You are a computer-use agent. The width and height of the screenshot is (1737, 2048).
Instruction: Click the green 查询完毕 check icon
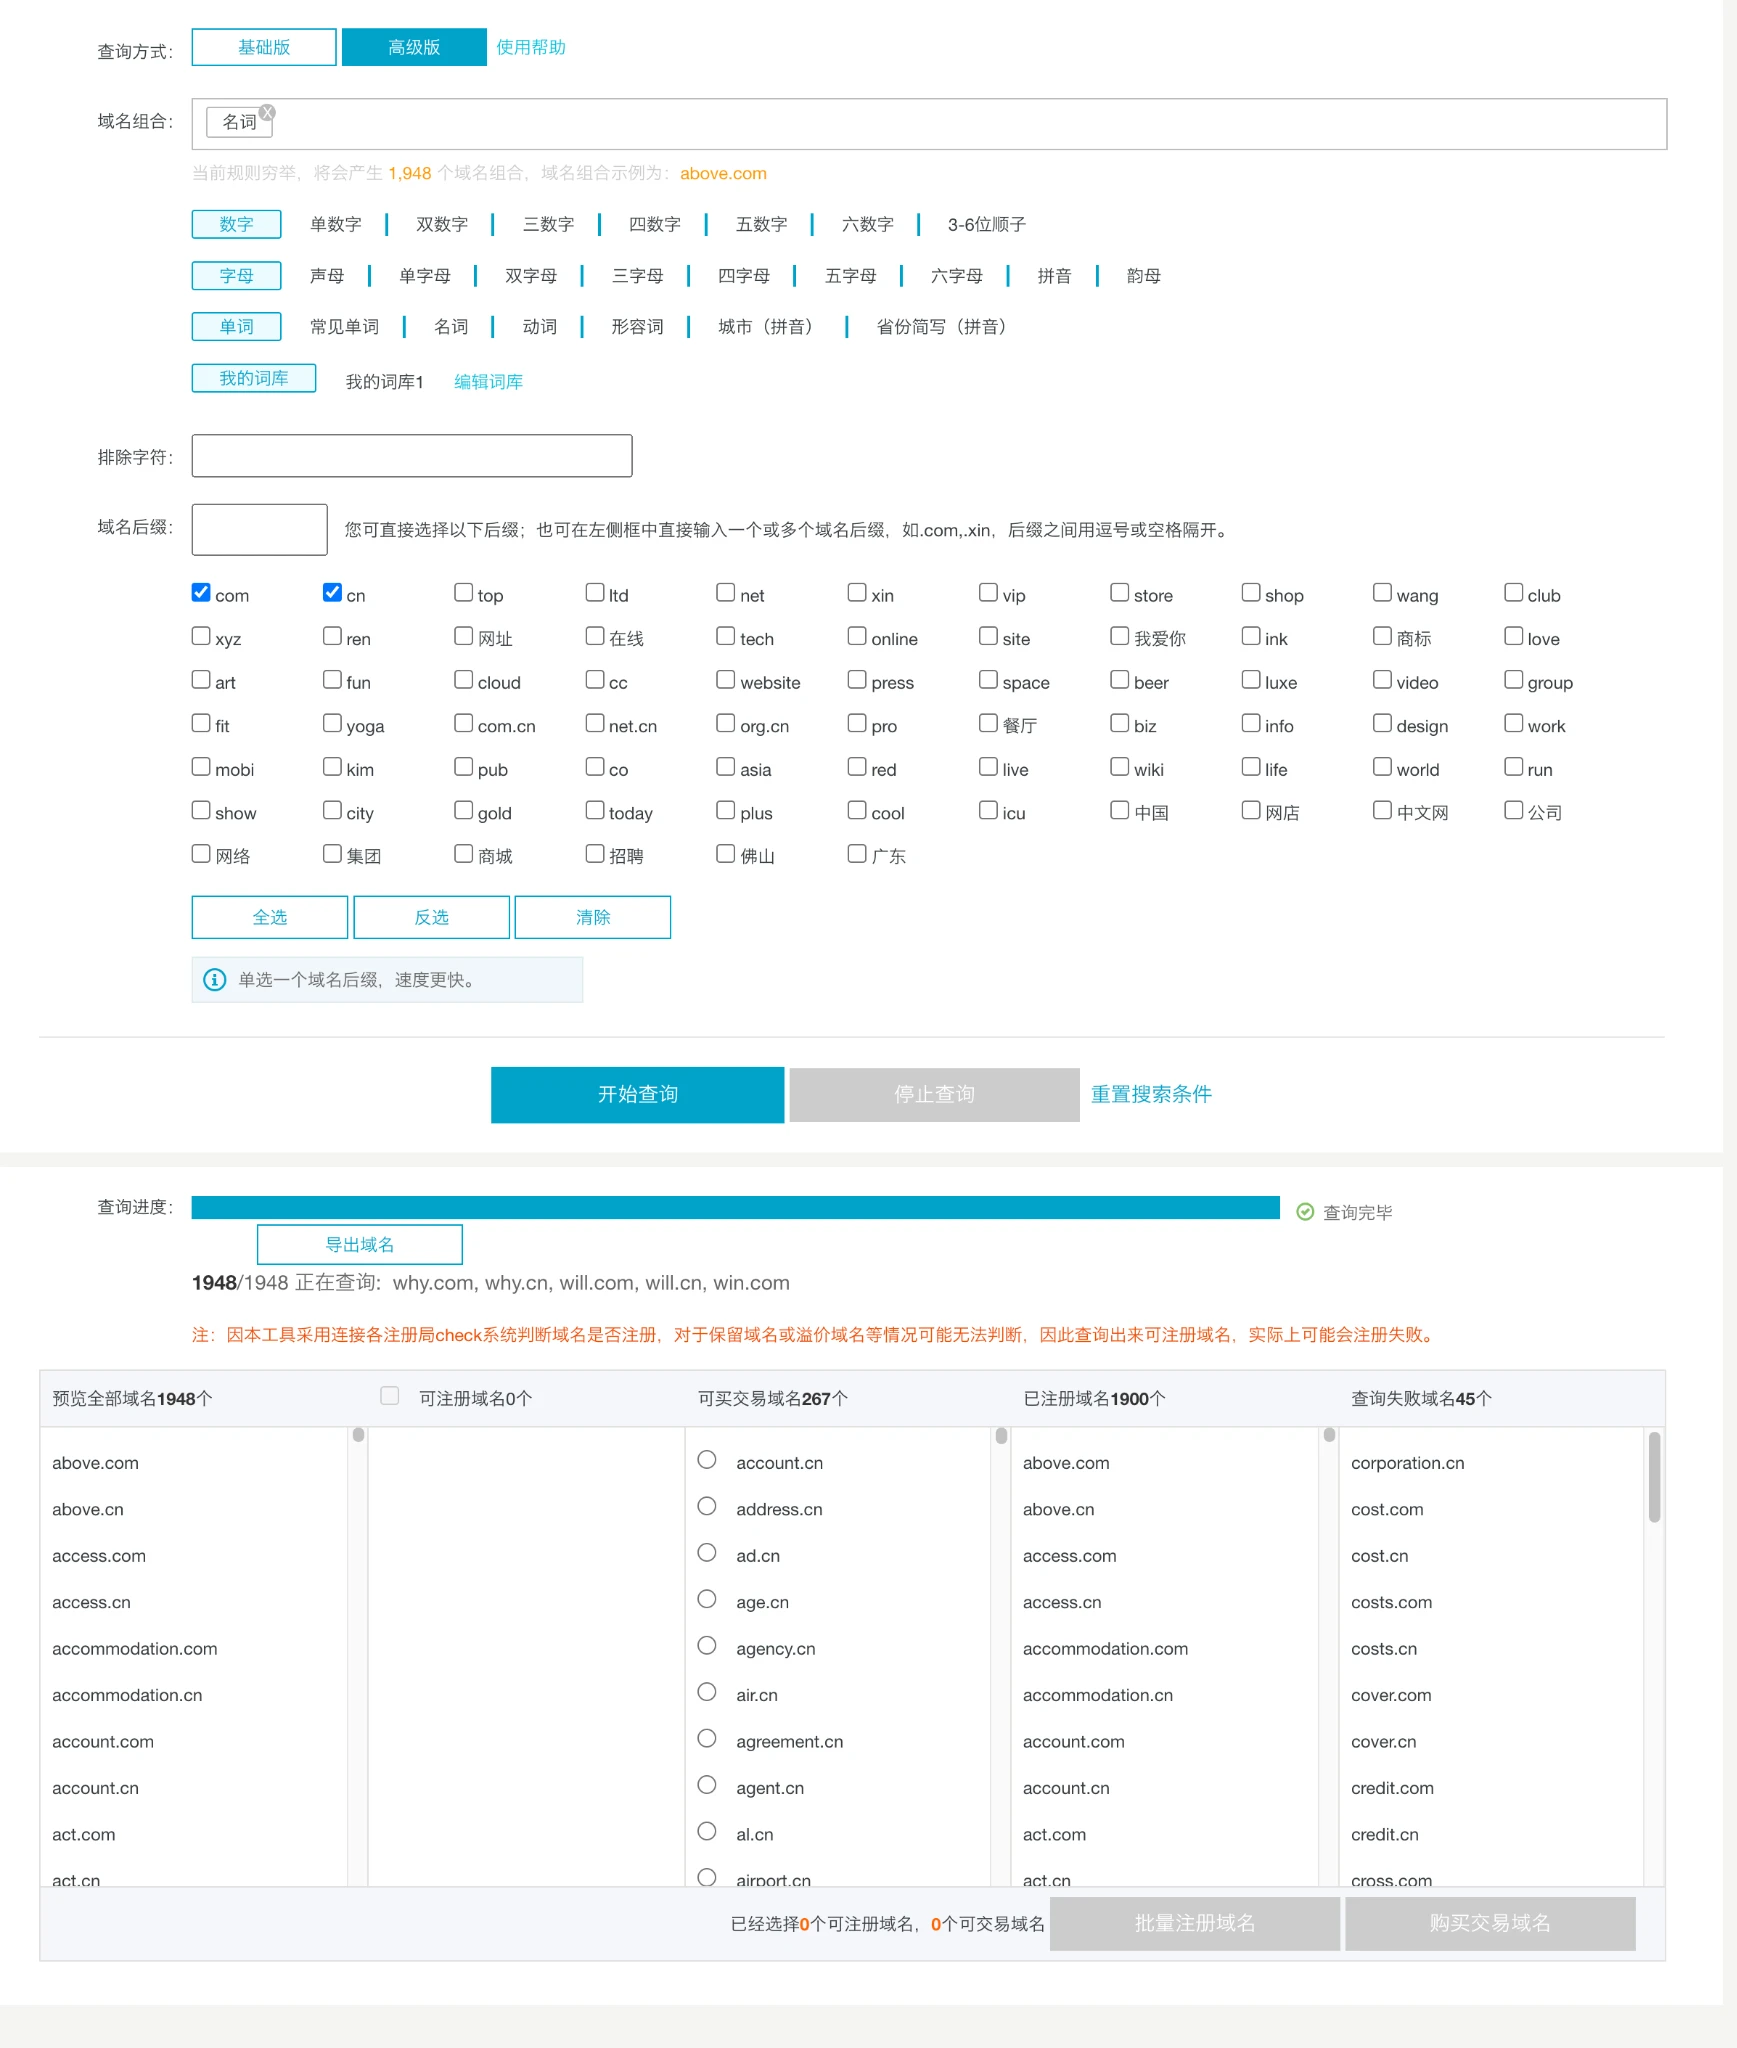click(1305, 1212)
